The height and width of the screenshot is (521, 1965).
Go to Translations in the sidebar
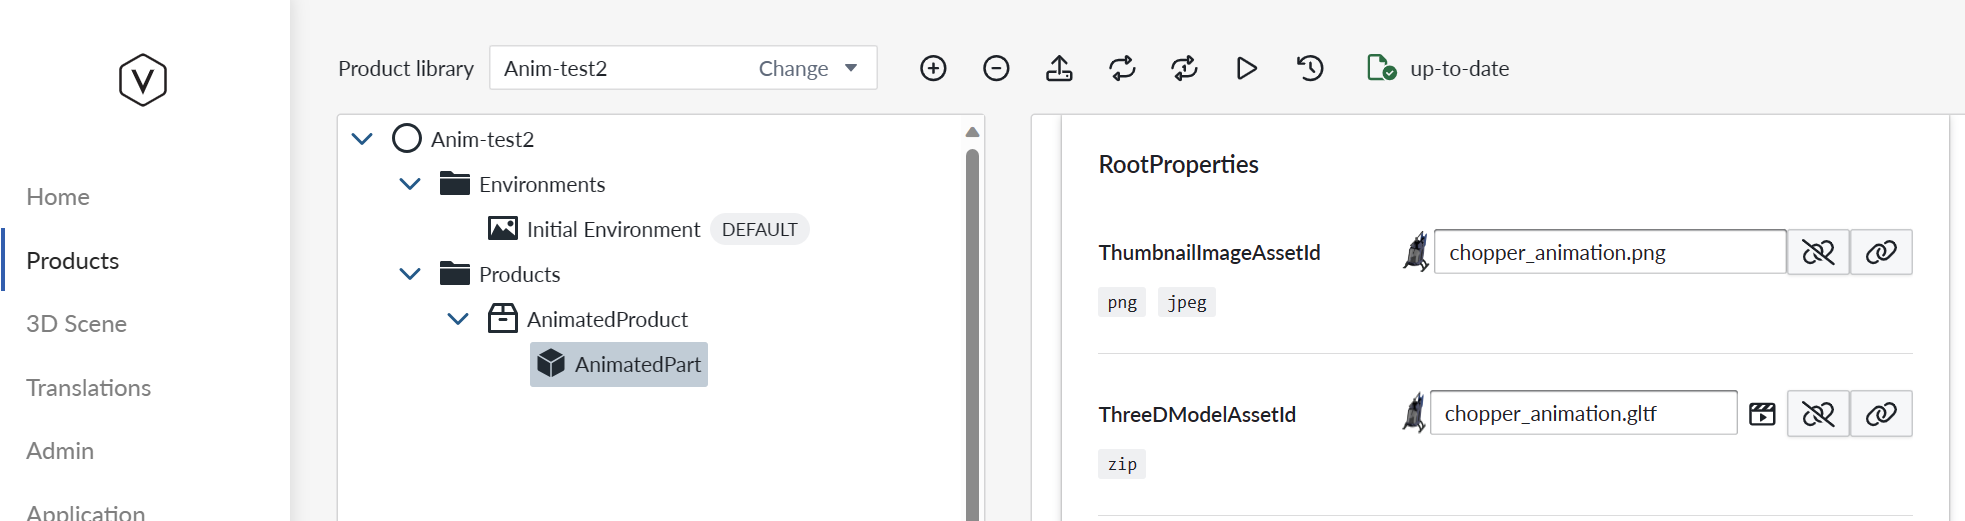[88, 388]
